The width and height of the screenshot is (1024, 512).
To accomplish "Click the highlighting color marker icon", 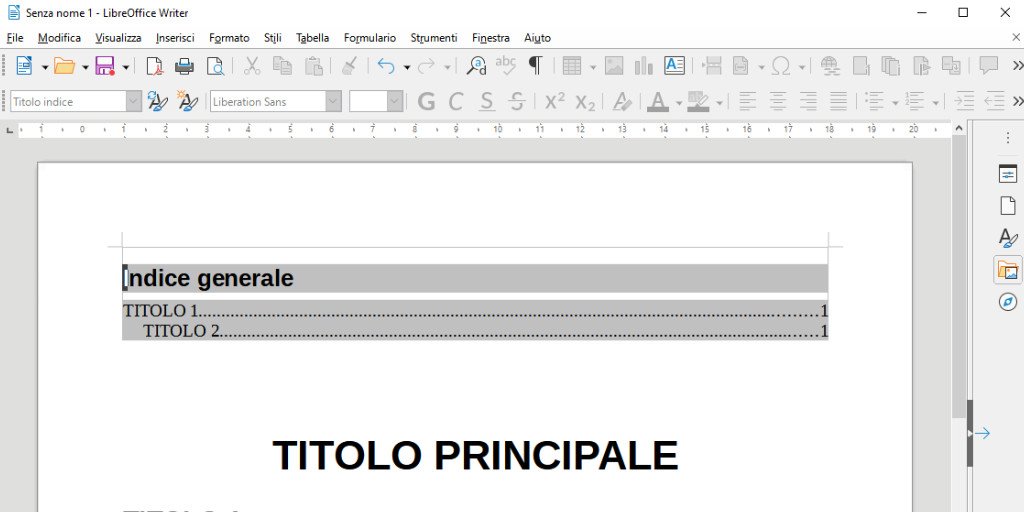I will point(698,101).
